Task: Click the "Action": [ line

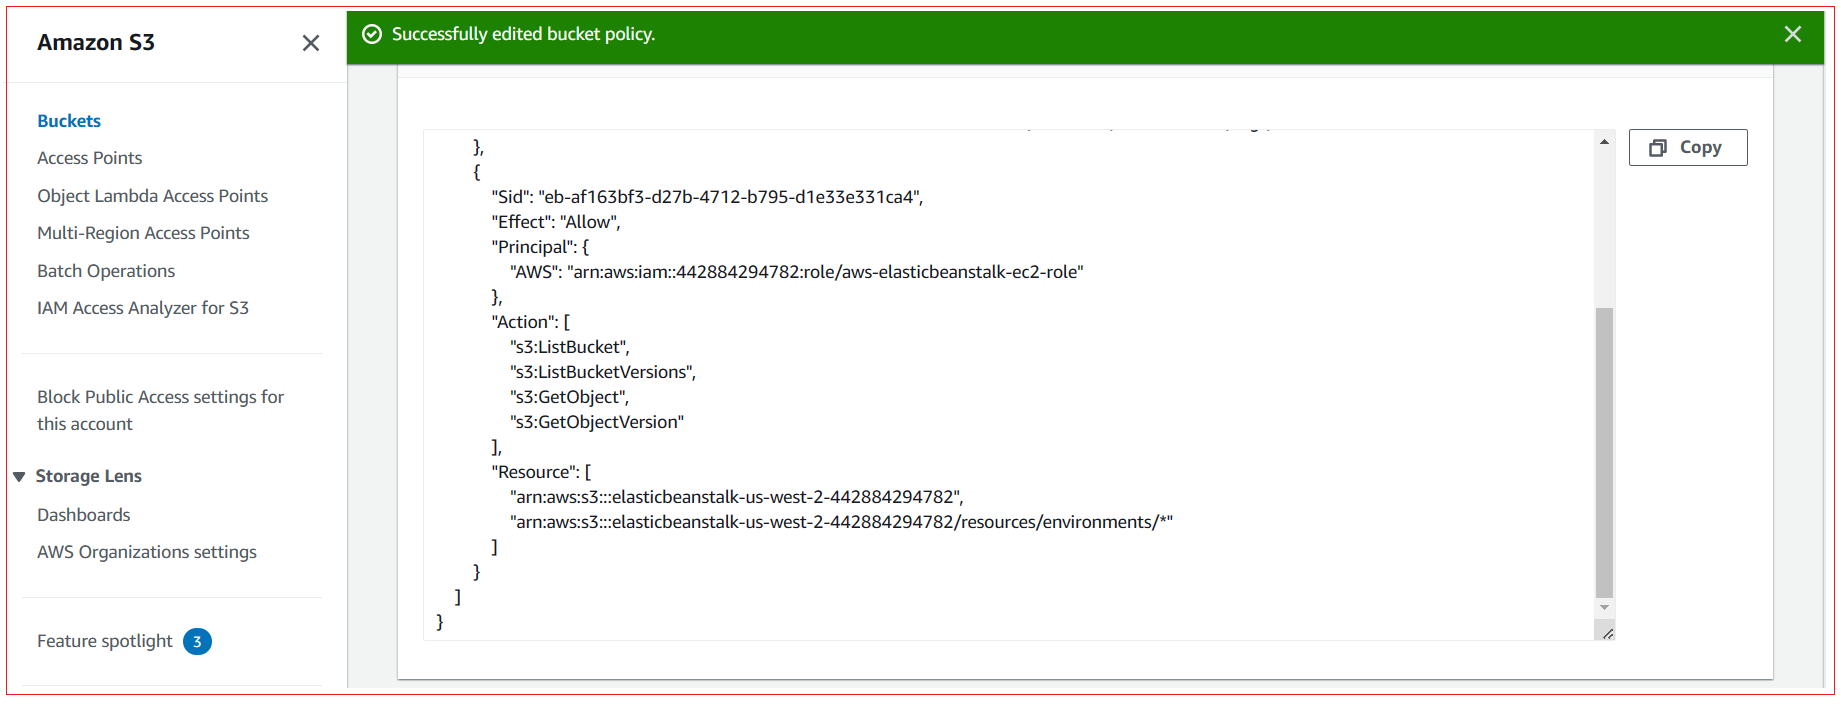Action: 530,322
